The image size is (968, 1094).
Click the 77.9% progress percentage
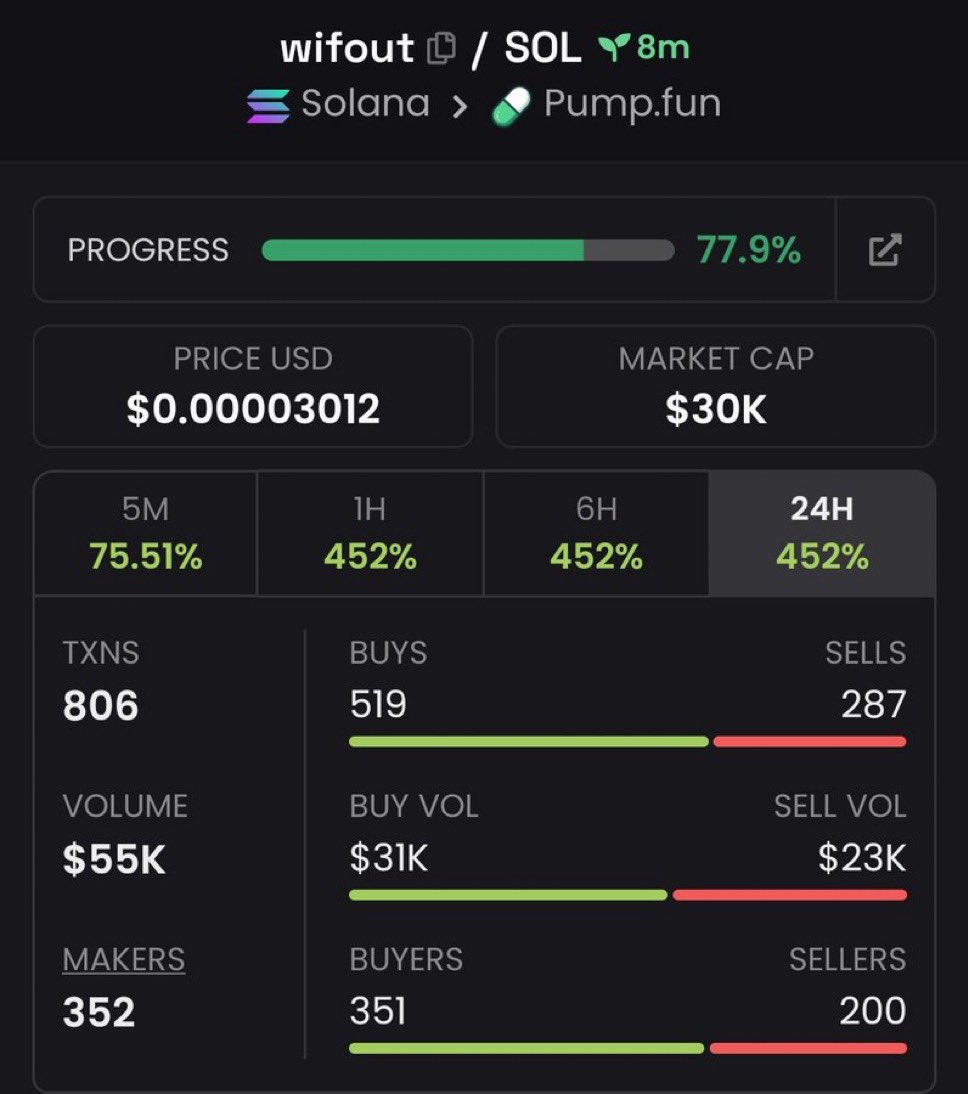(748, 250)
